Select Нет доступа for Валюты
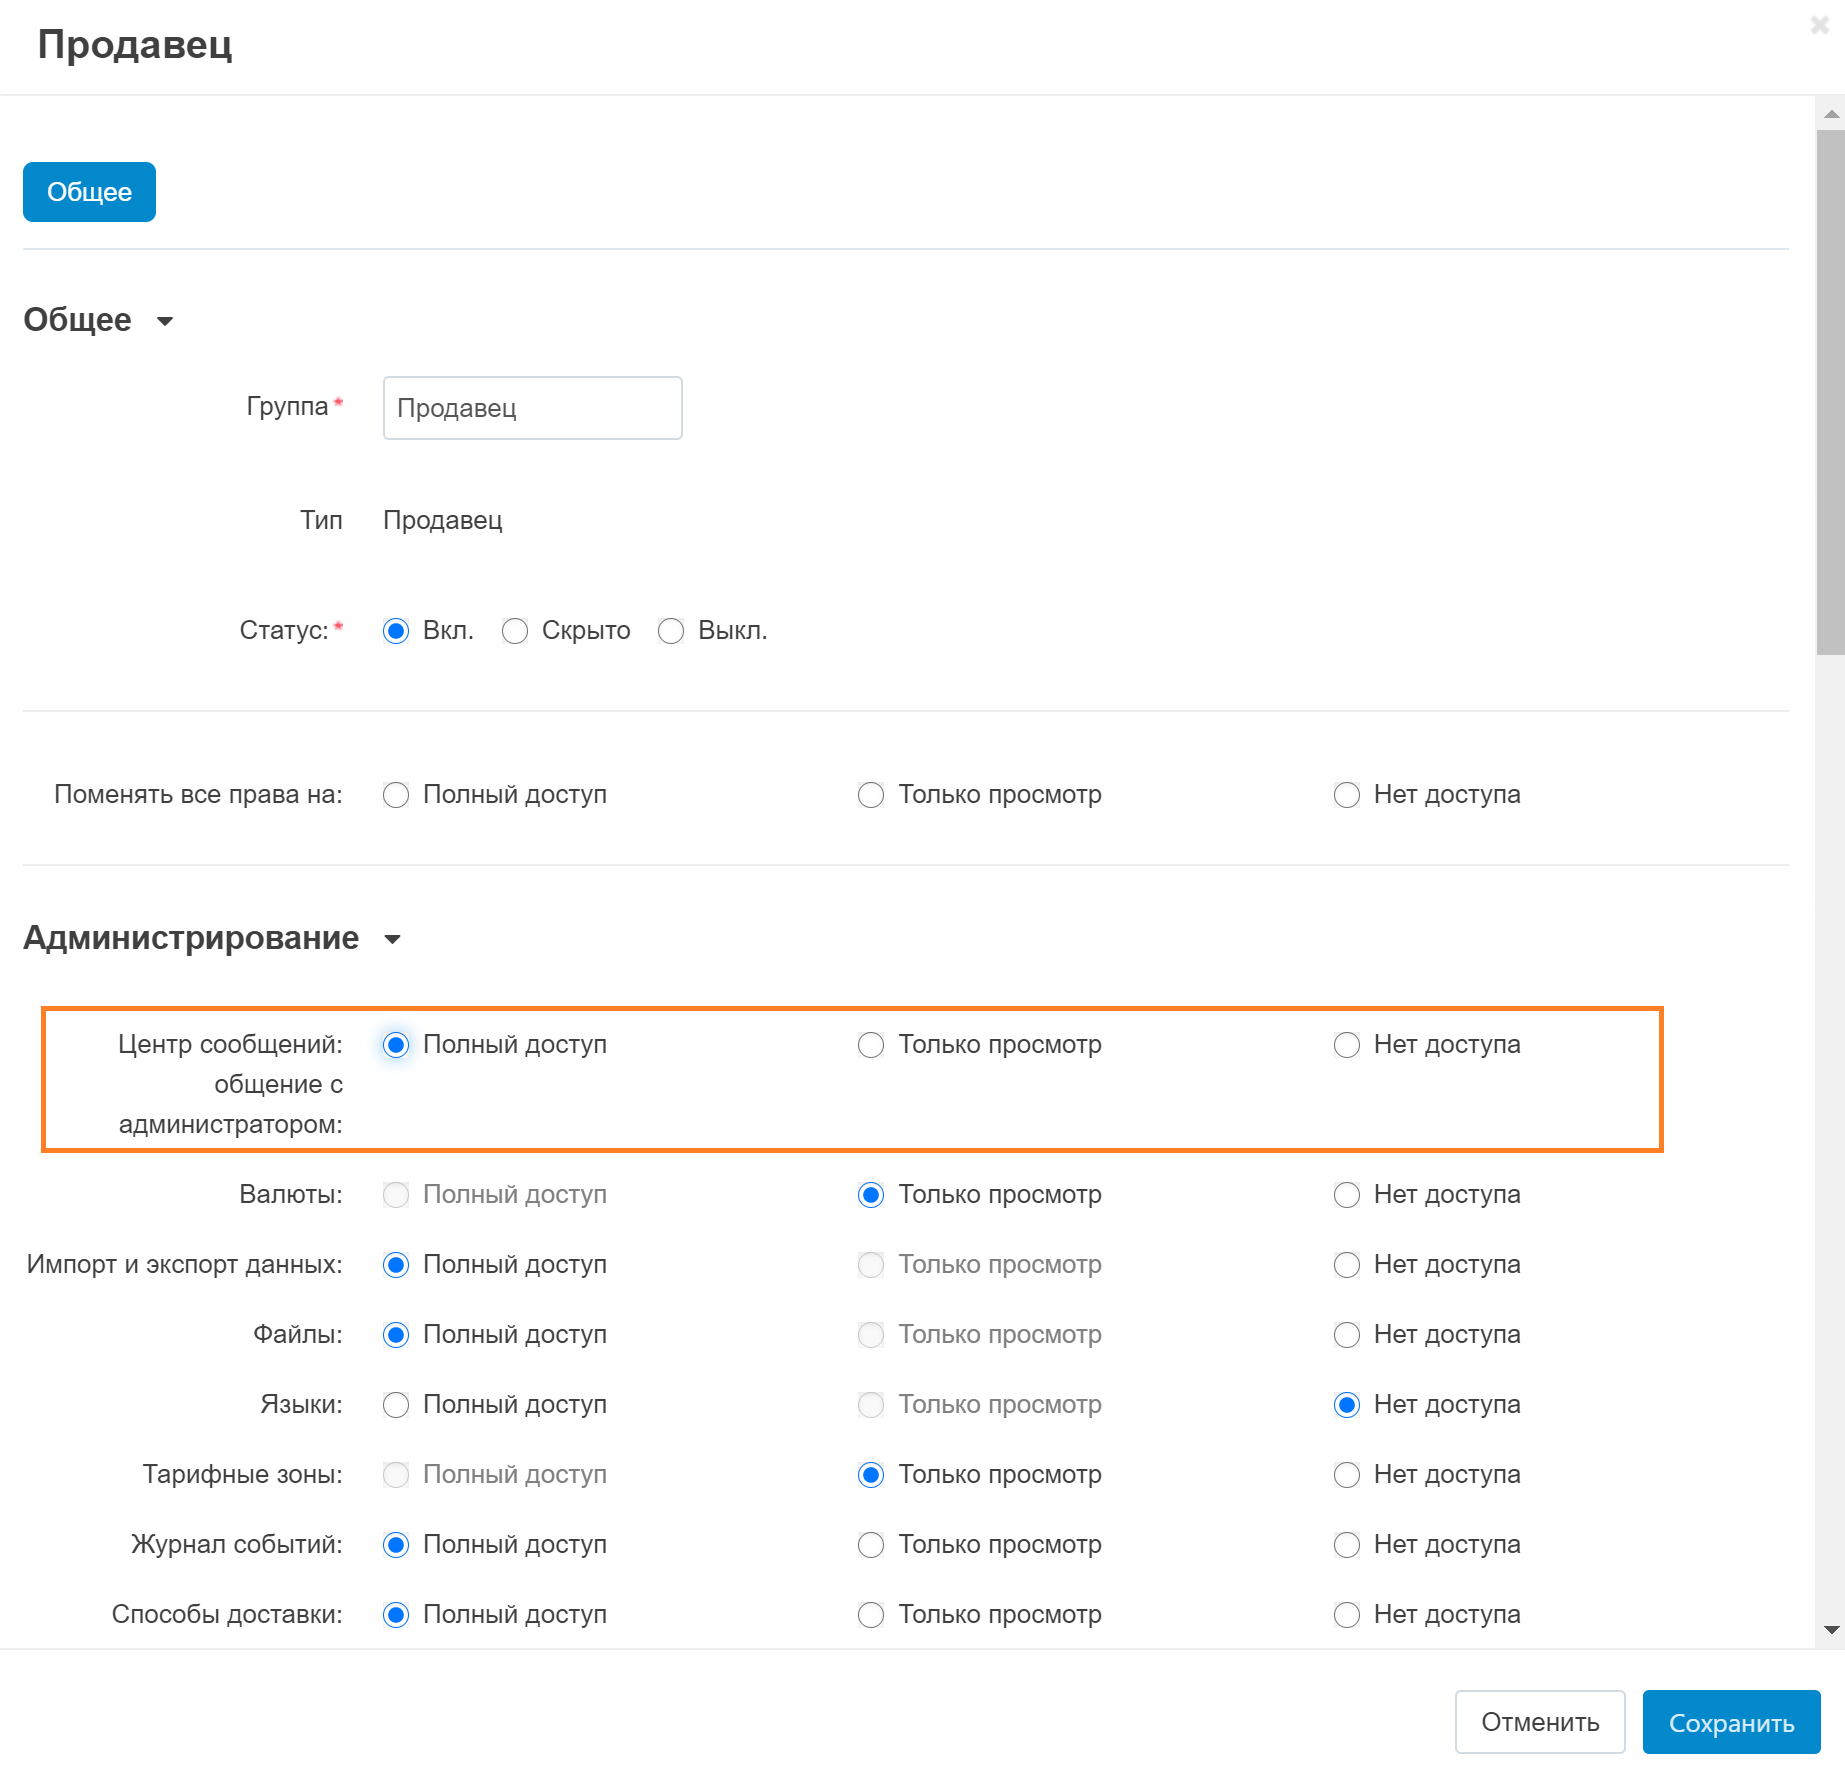 [1347, 1195]
